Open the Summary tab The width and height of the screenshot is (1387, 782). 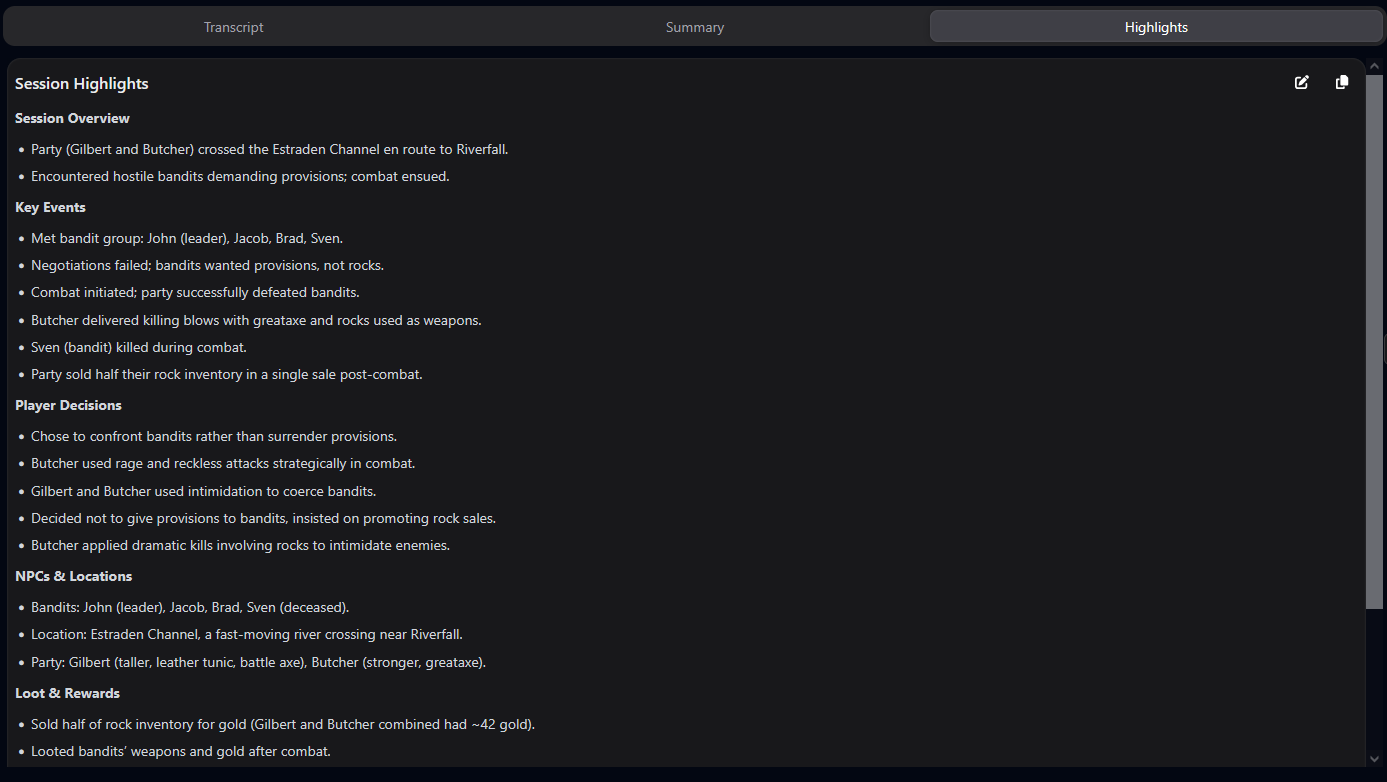pos(695,27)
